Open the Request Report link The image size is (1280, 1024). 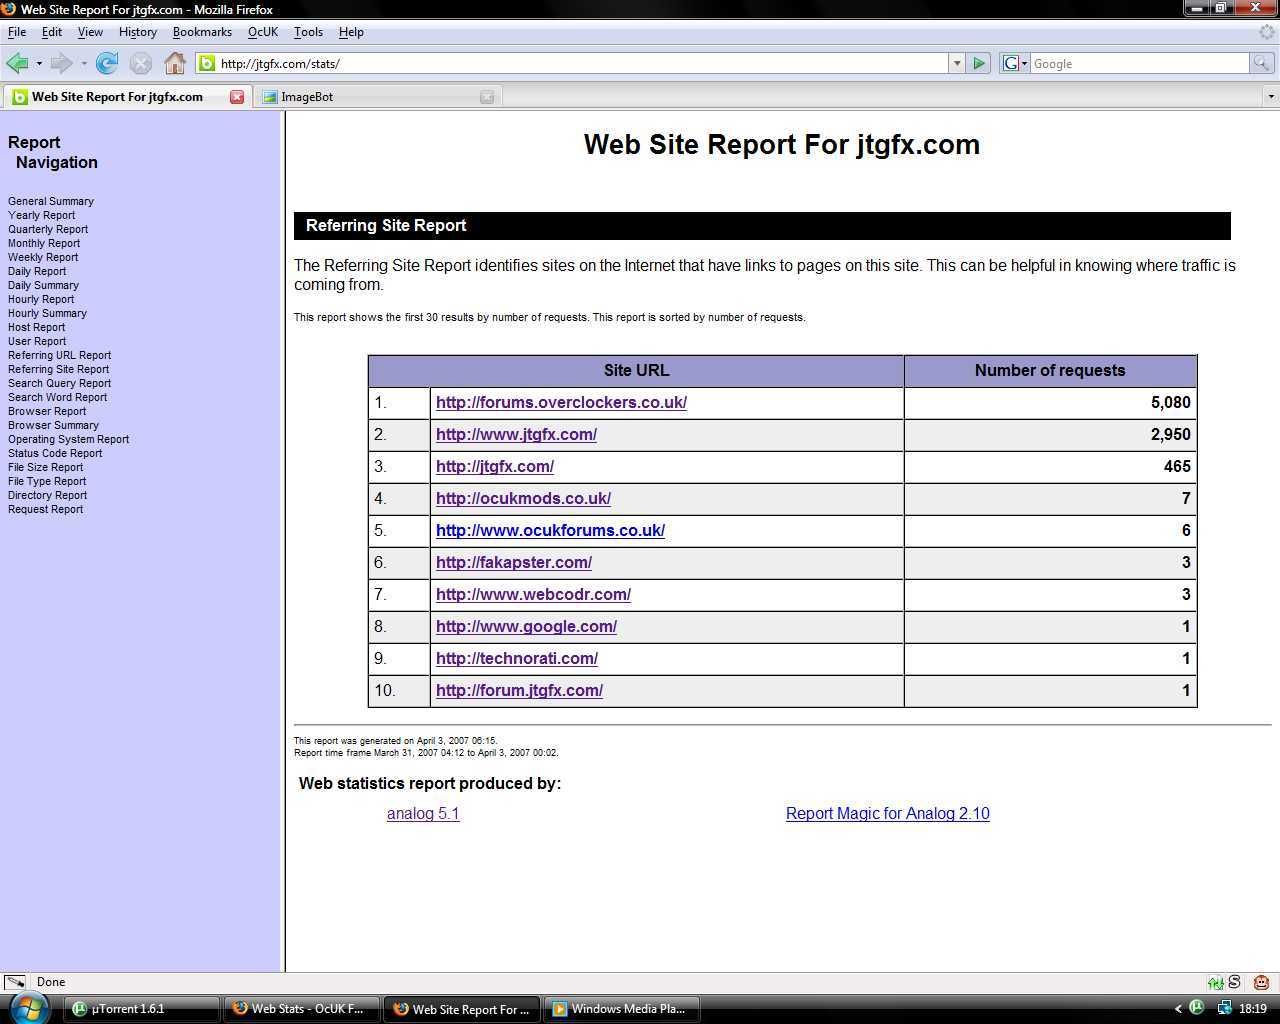pos(46,509)
